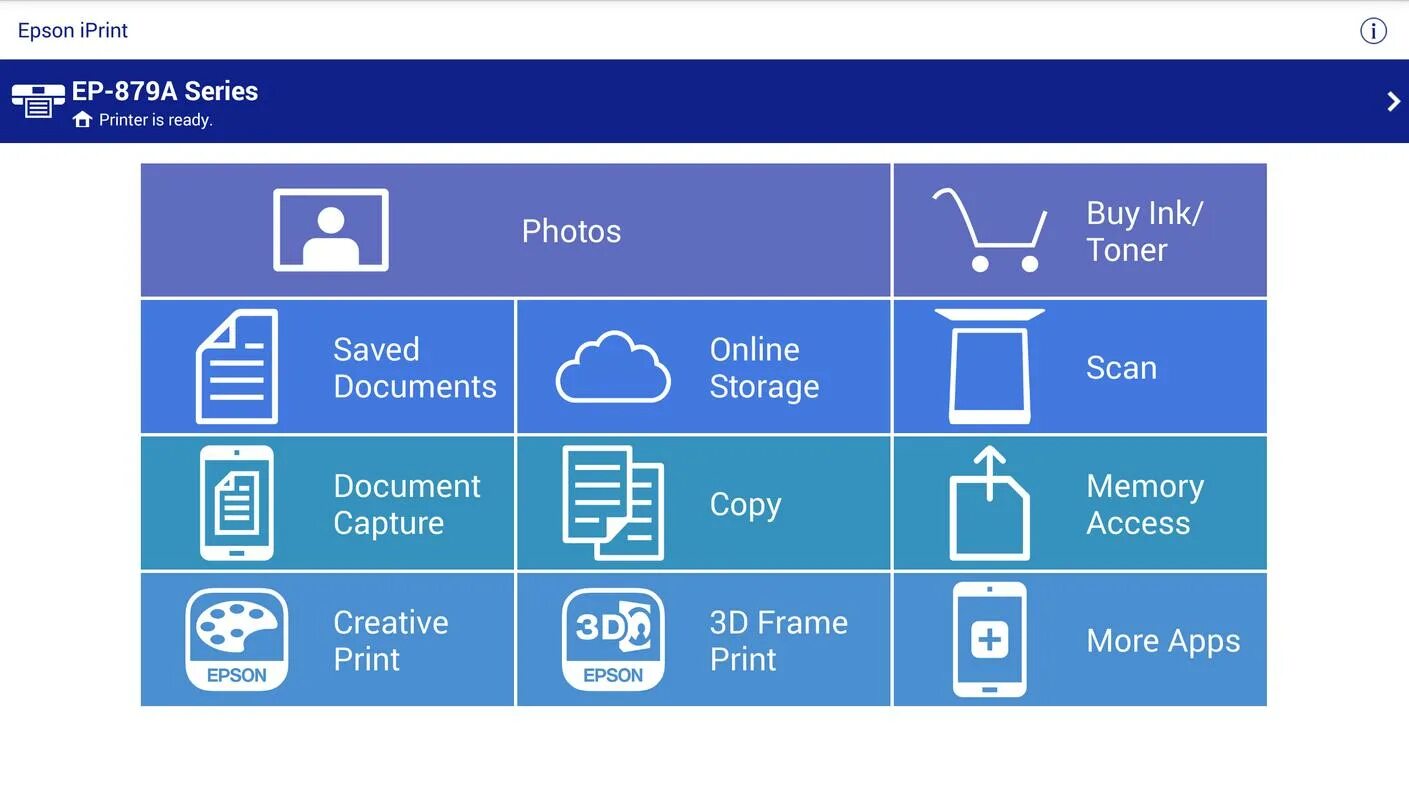Expand printer details with the right chevron
This screenshot has height=800, width=1409.
(1393, 101)
